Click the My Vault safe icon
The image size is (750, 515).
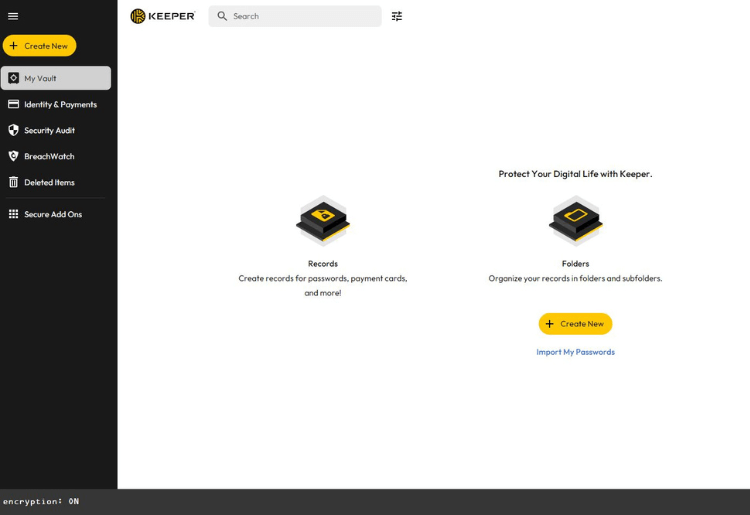pos(14,78)
